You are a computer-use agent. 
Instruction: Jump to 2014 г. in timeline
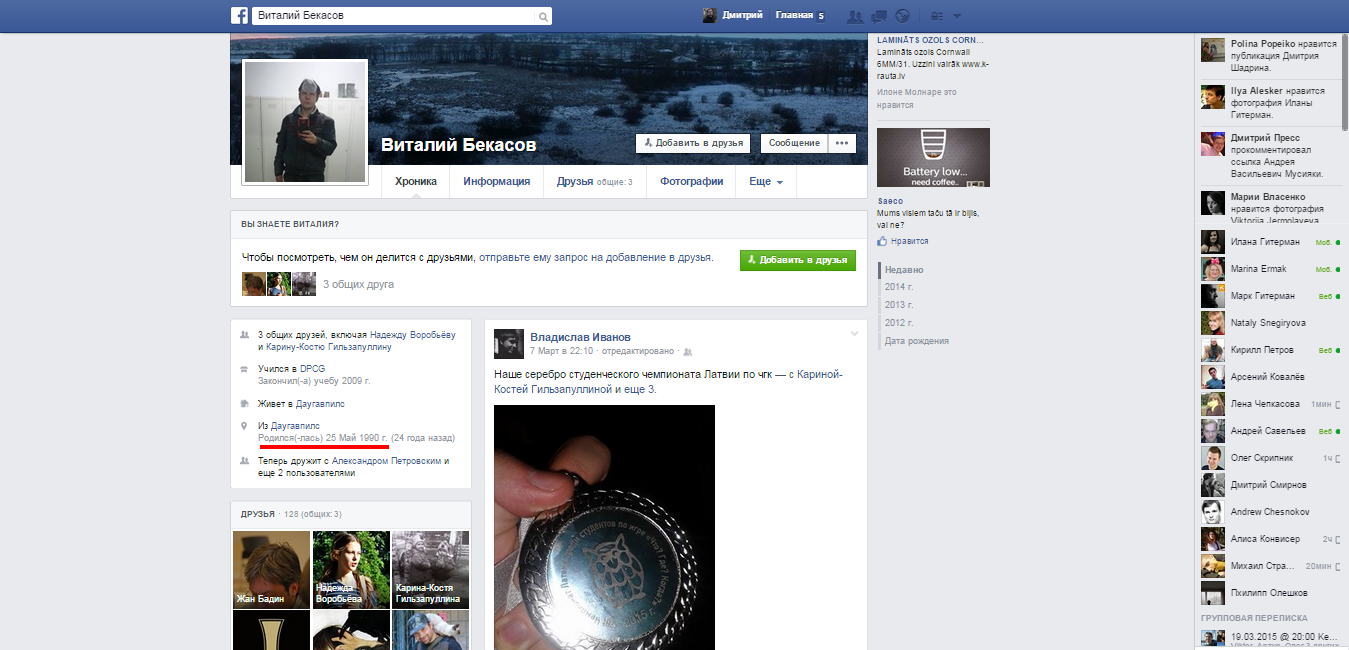coord(899,287)
